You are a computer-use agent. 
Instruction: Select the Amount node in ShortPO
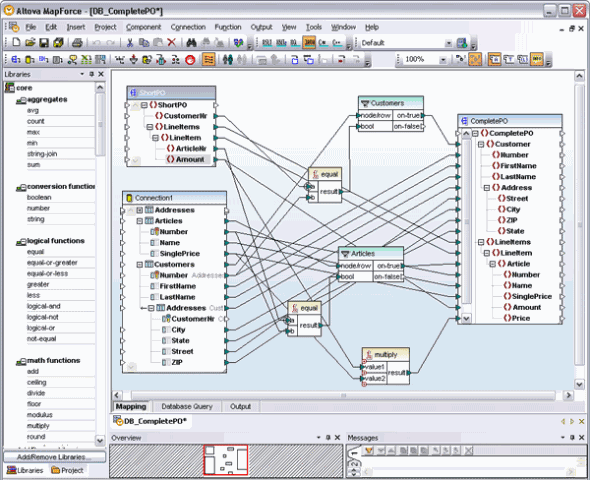[190, 159]
